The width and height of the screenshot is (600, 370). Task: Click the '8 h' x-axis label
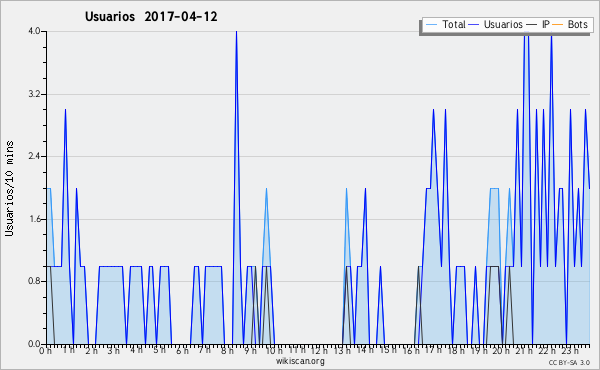227,351
